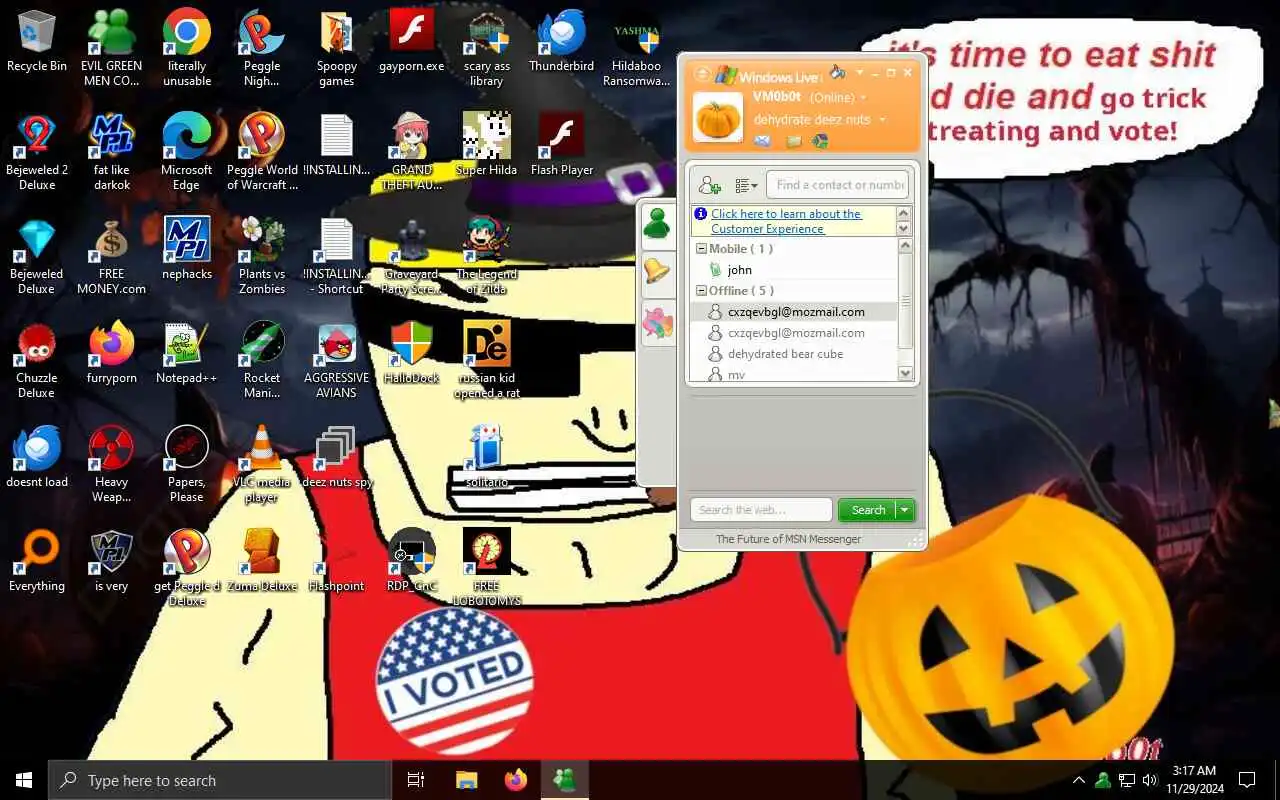Open the Chuzzle Deluxe shortcut

37,360
